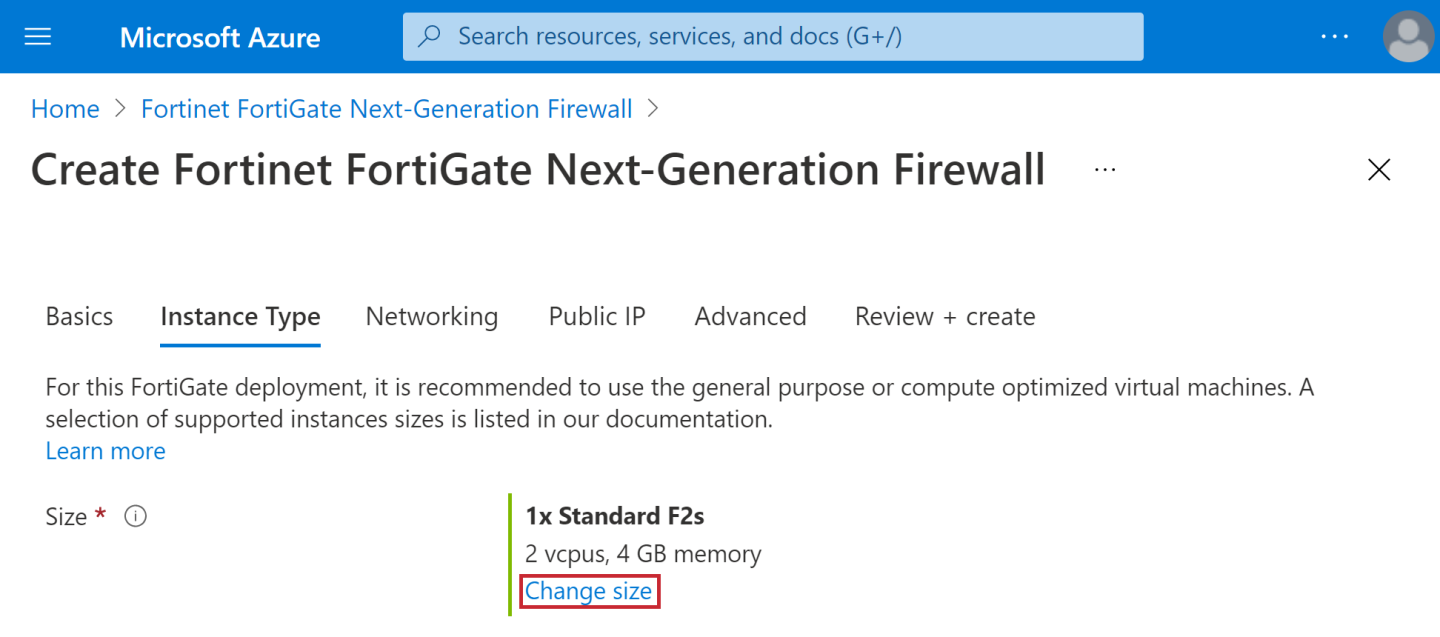Open the top bar ellipsis menu
The width and height of the screenshot is (1440, 637).
1334,37
